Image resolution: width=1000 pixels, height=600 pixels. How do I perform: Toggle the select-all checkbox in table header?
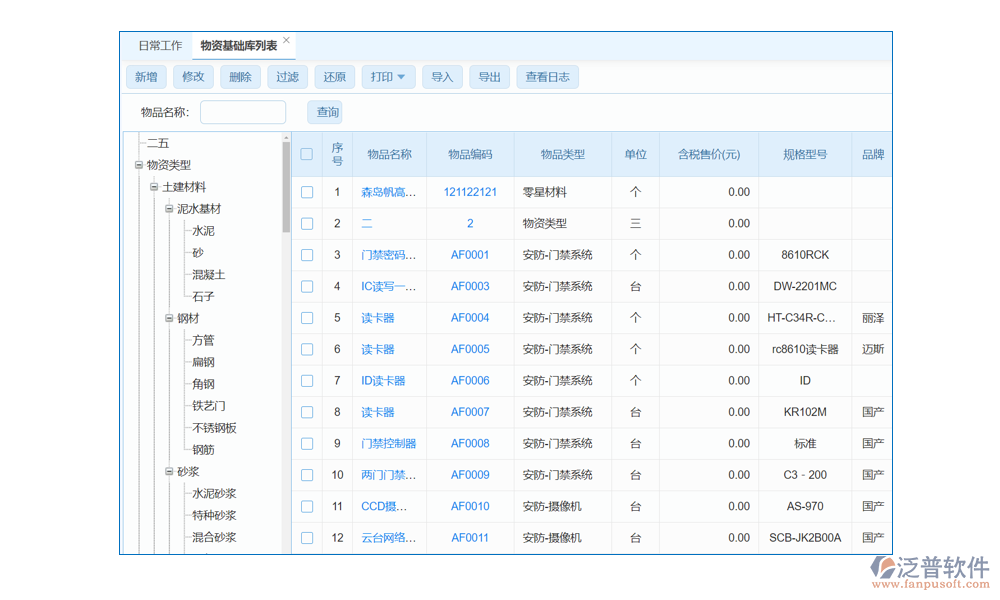(x=307, y=154)
